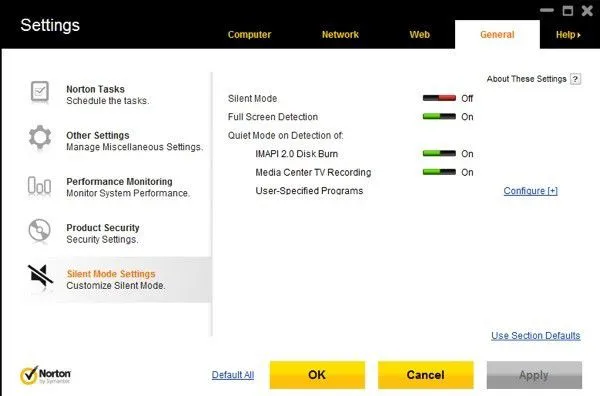600x396 pixels.
Task: Click 'Manage Miscellaneous Settings.' description
Action: tap(134, 147)
